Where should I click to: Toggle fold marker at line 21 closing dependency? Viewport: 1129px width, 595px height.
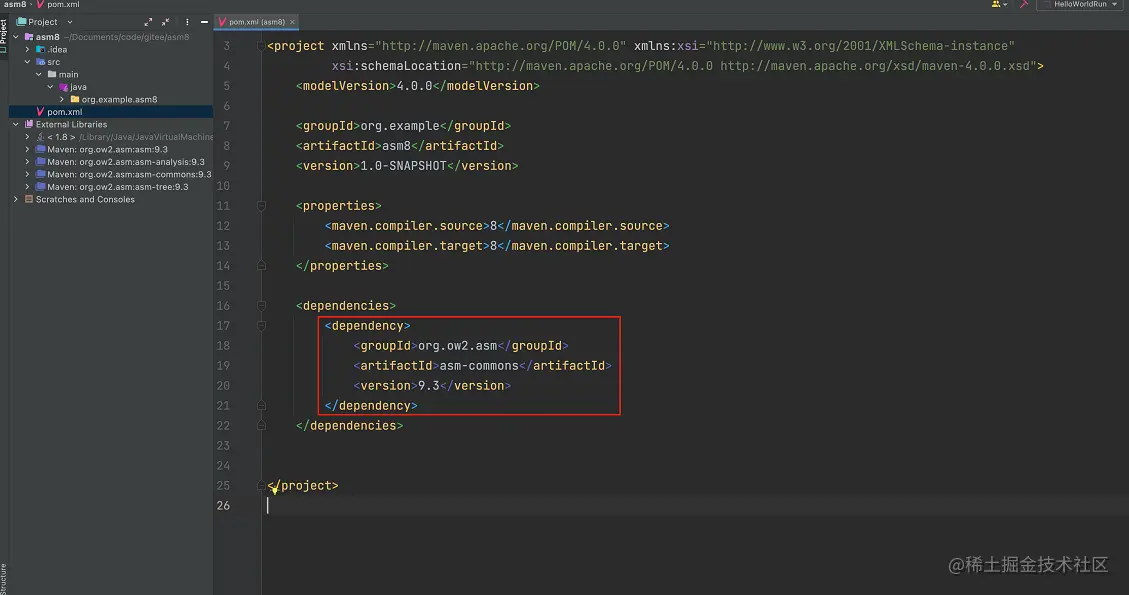tap(261, 406)
